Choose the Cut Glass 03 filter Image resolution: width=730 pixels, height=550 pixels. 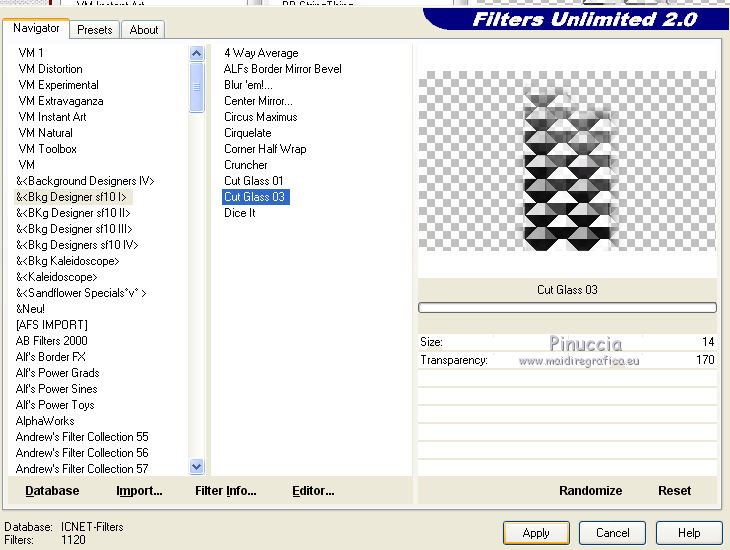(x=255, y=197)
